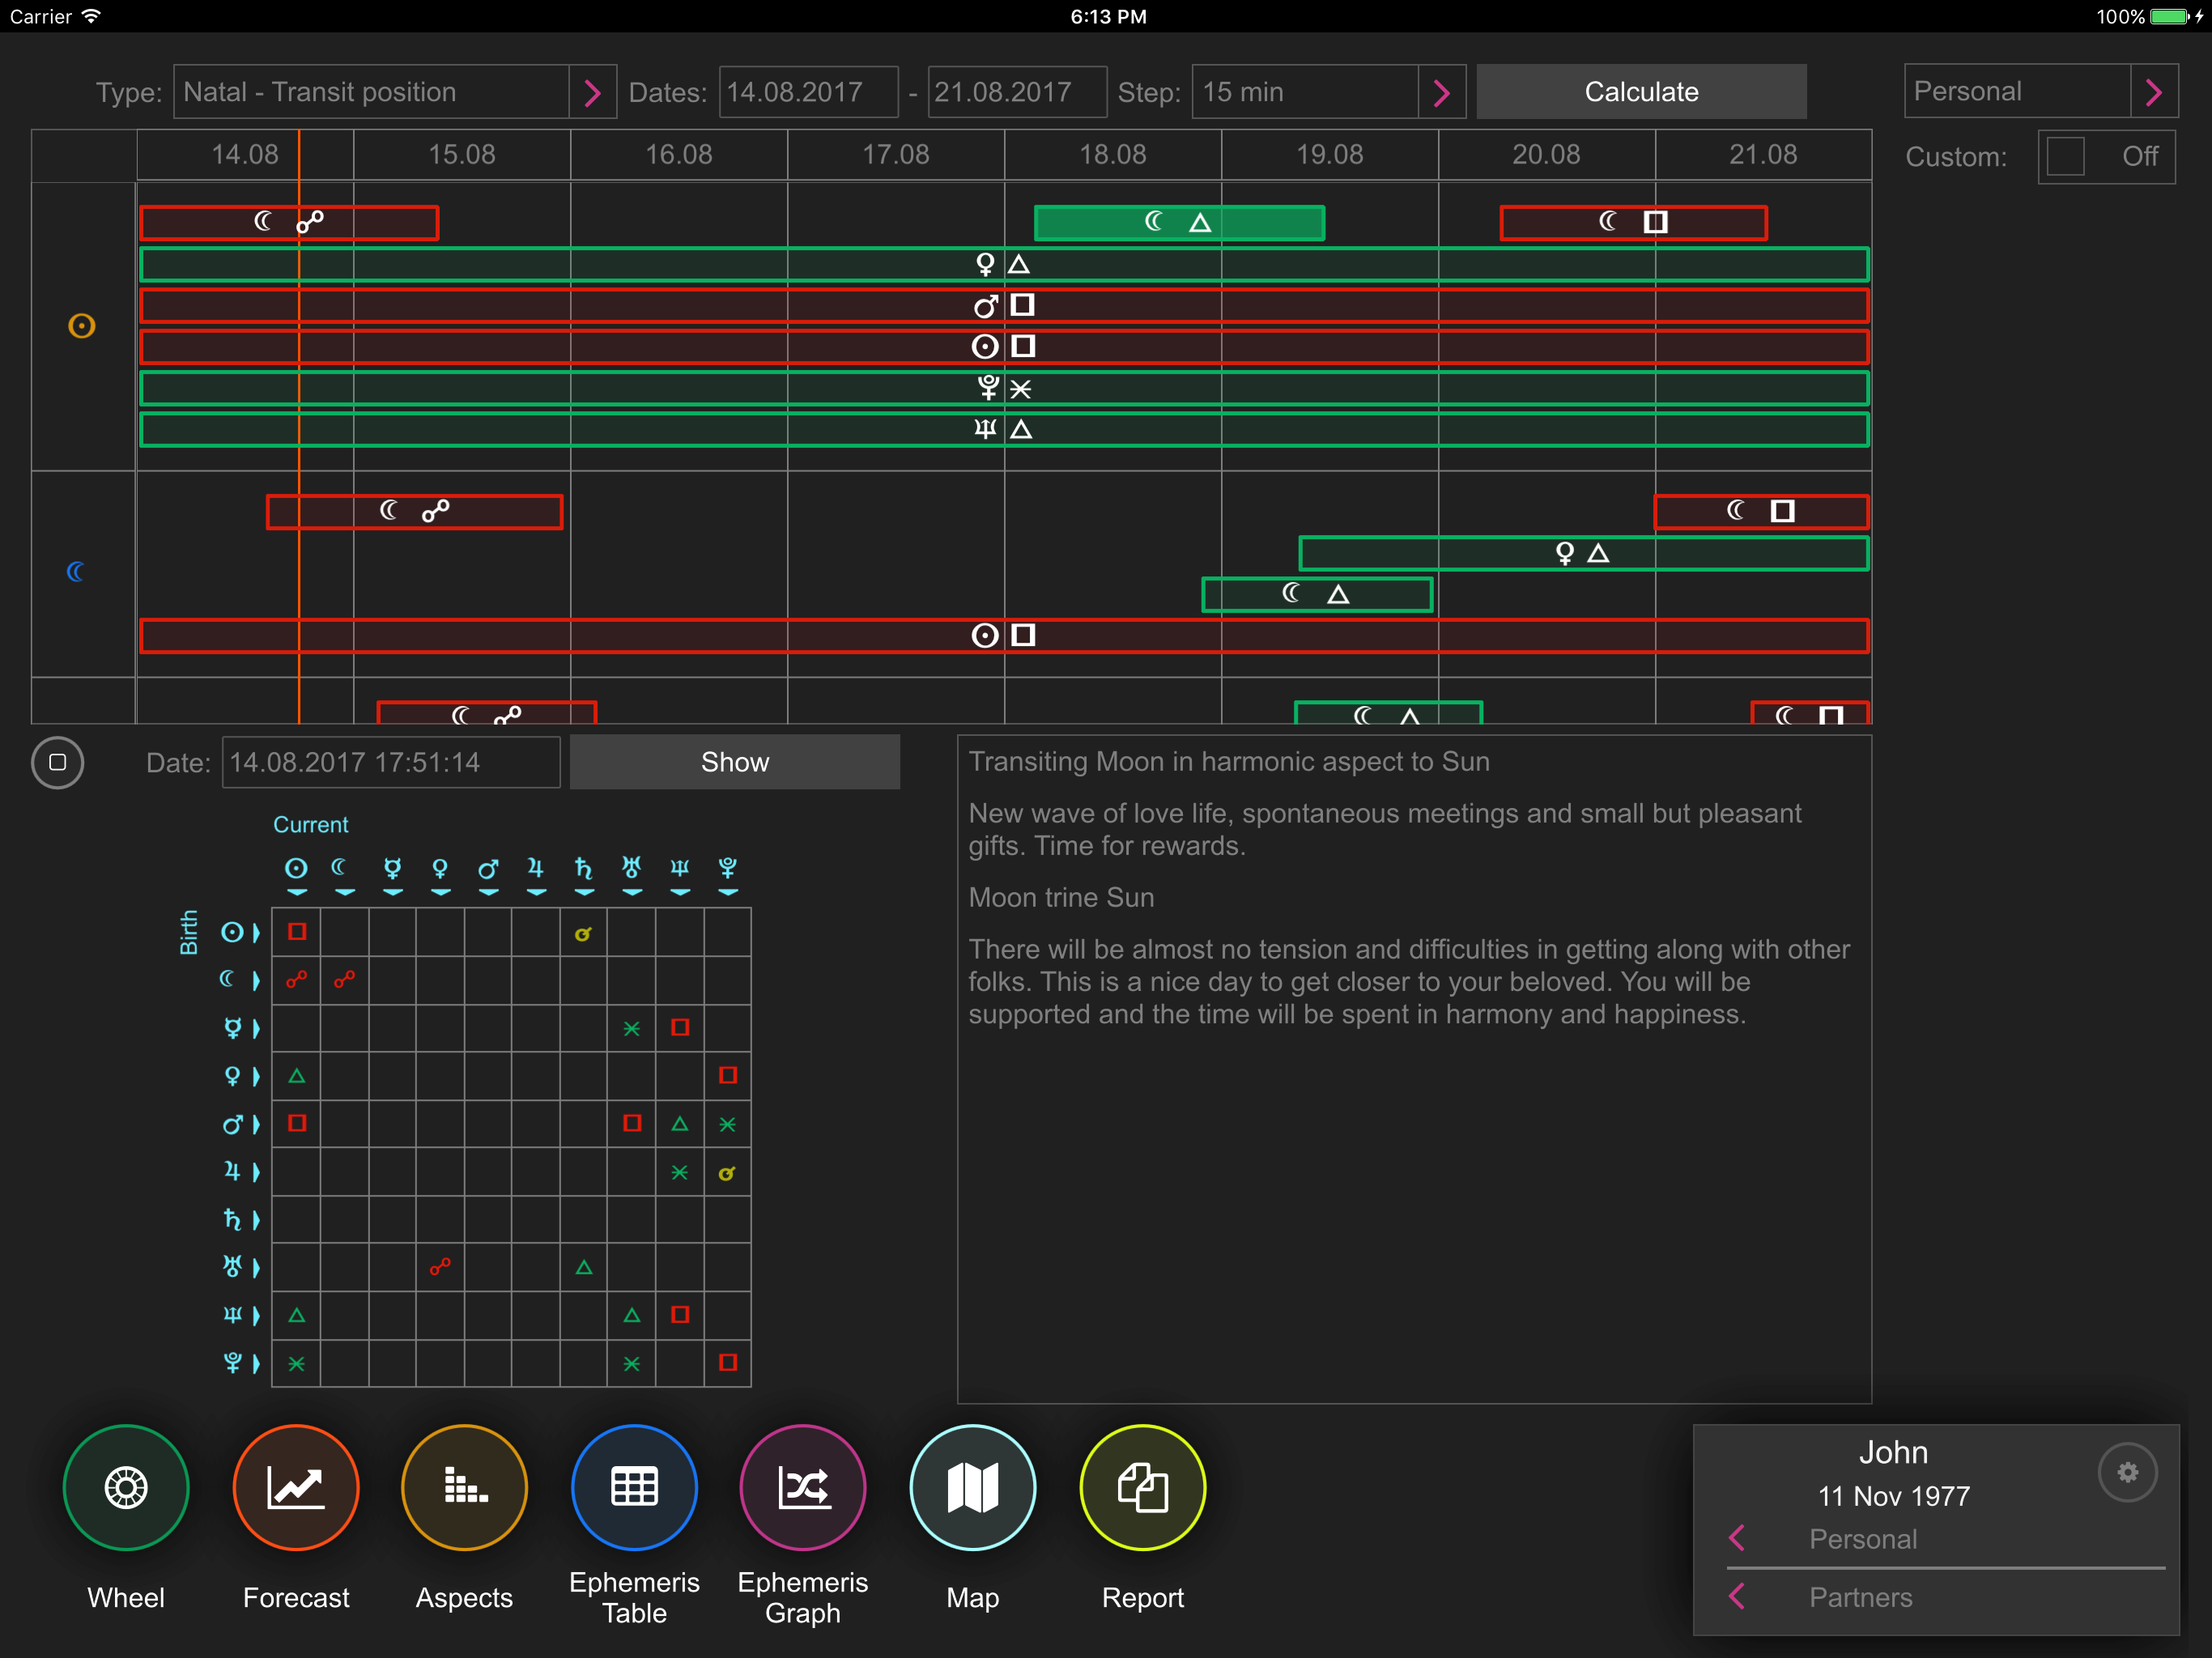The height and width of the screenshot is (1658, 2212).
Task: Tap the Birth Uranus–Current Venus opposition cell
Action: tap(440, 1267)
